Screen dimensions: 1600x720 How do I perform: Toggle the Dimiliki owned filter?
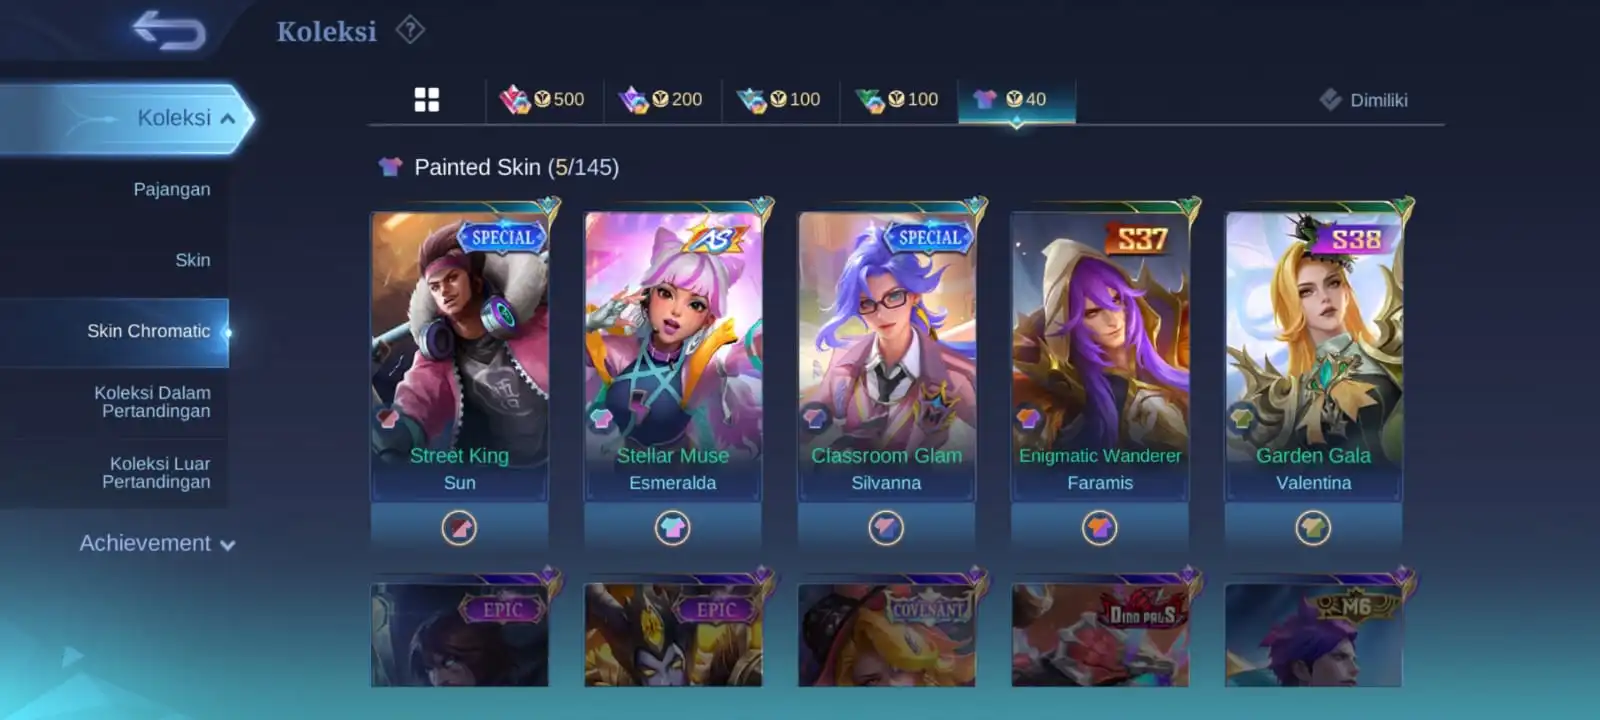[1363, 99]
